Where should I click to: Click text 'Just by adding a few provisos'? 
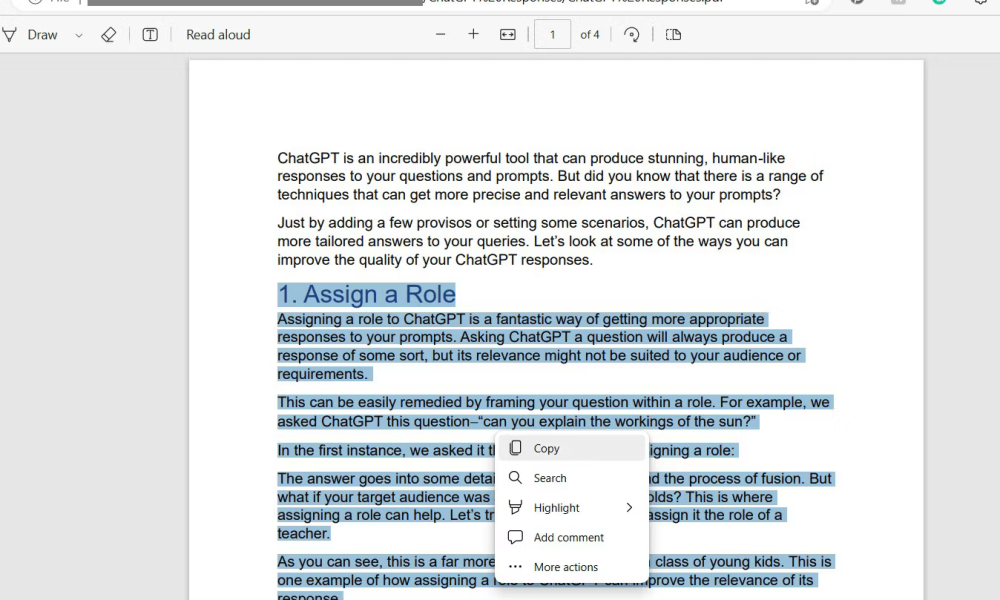click(x=374, y=223)
